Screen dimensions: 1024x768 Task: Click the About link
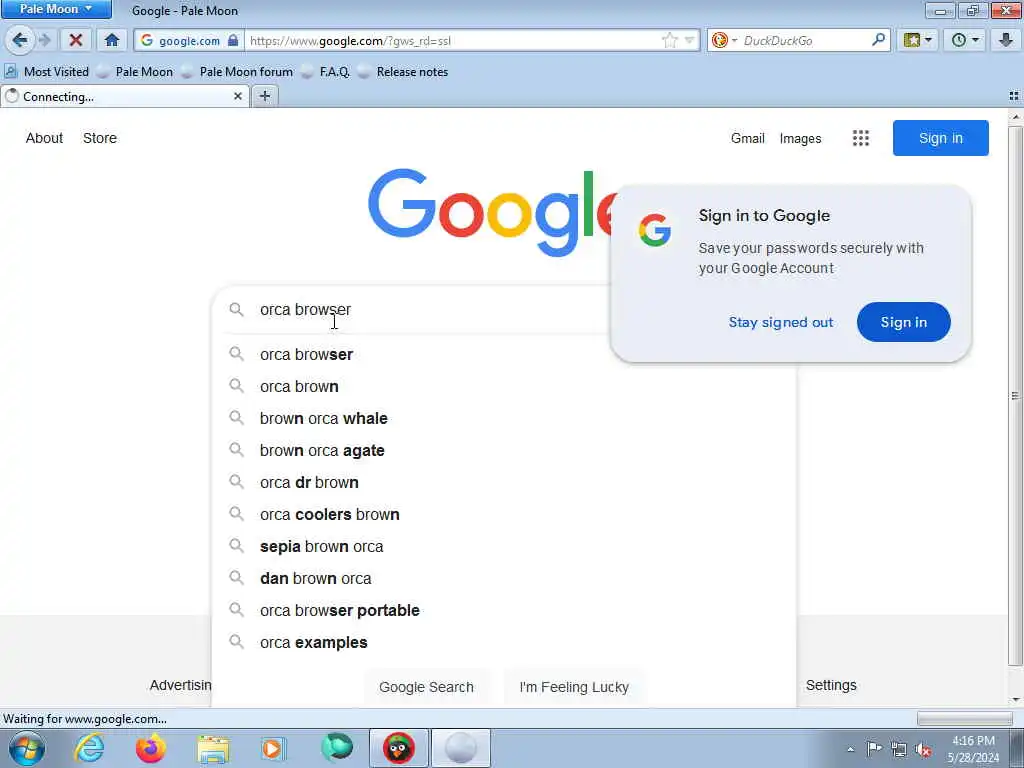44,138
